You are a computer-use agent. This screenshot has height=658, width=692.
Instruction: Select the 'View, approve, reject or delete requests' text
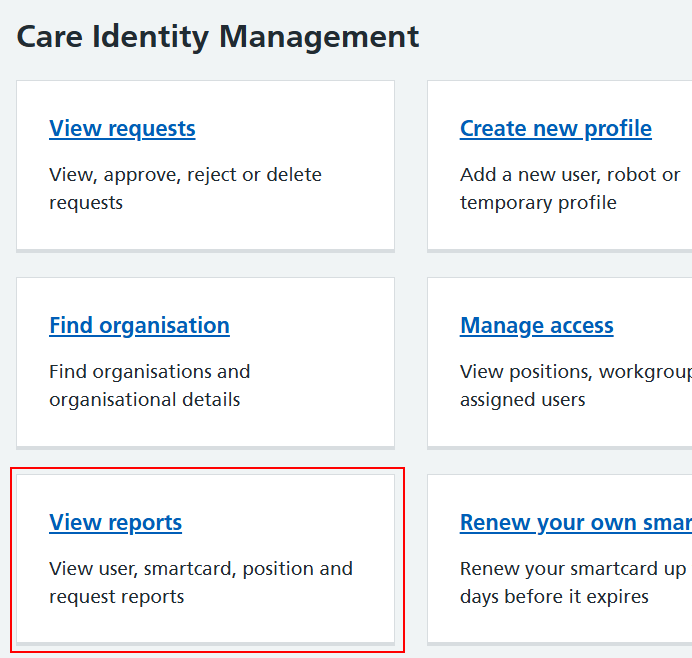point(185,189)
